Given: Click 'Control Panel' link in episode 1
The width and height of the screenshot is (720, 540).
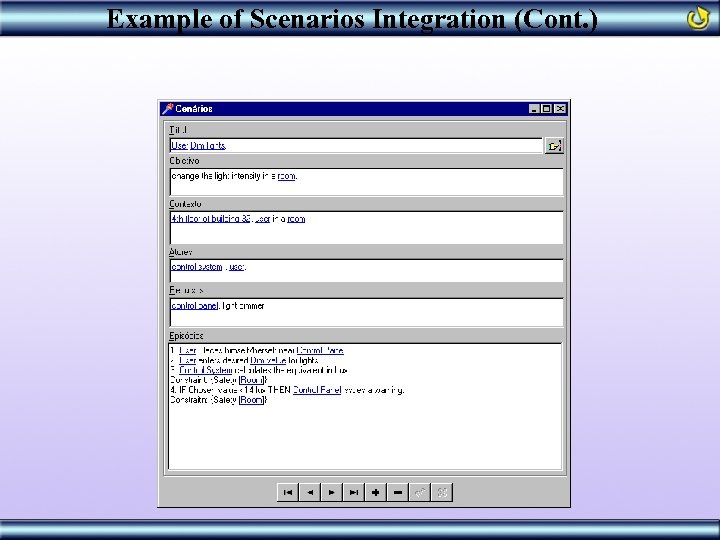Looking at the screenshot, I should (x=320, y=350).
